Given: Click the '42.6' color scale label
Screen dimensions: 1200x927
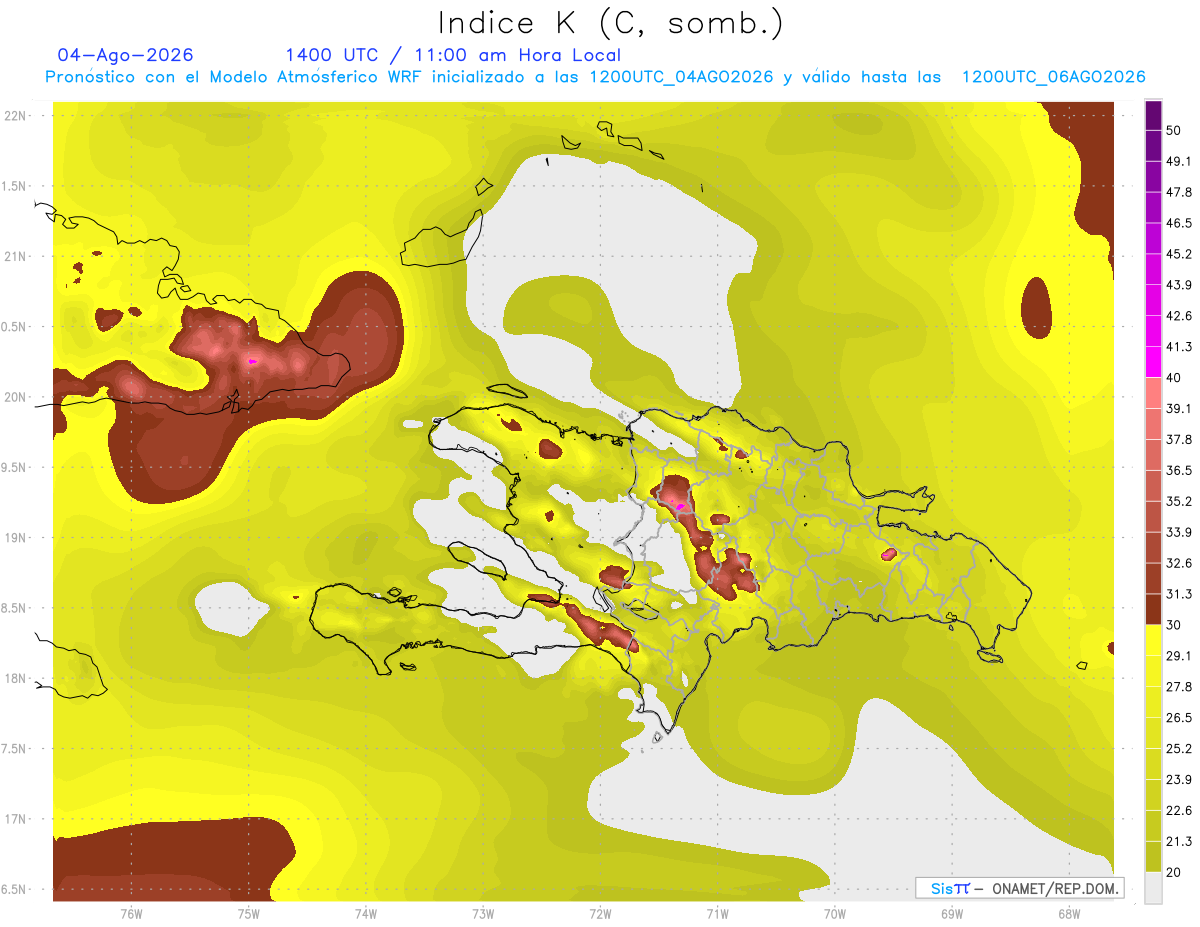Looking at the screenshot, I should click(x=1179, y=316).
